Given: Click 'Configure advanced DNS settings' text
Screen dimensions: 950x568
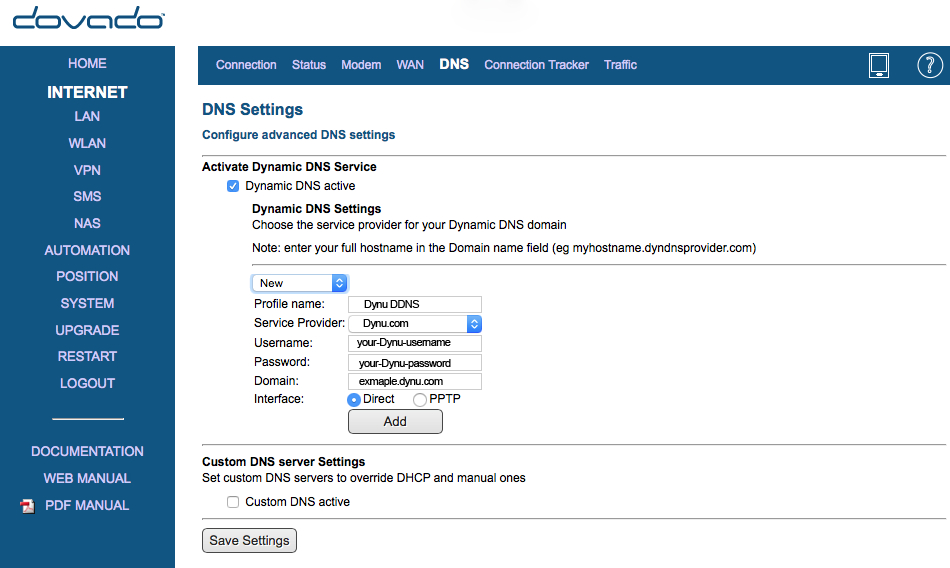Looking at the screenshot, I should tap(299, 135).
